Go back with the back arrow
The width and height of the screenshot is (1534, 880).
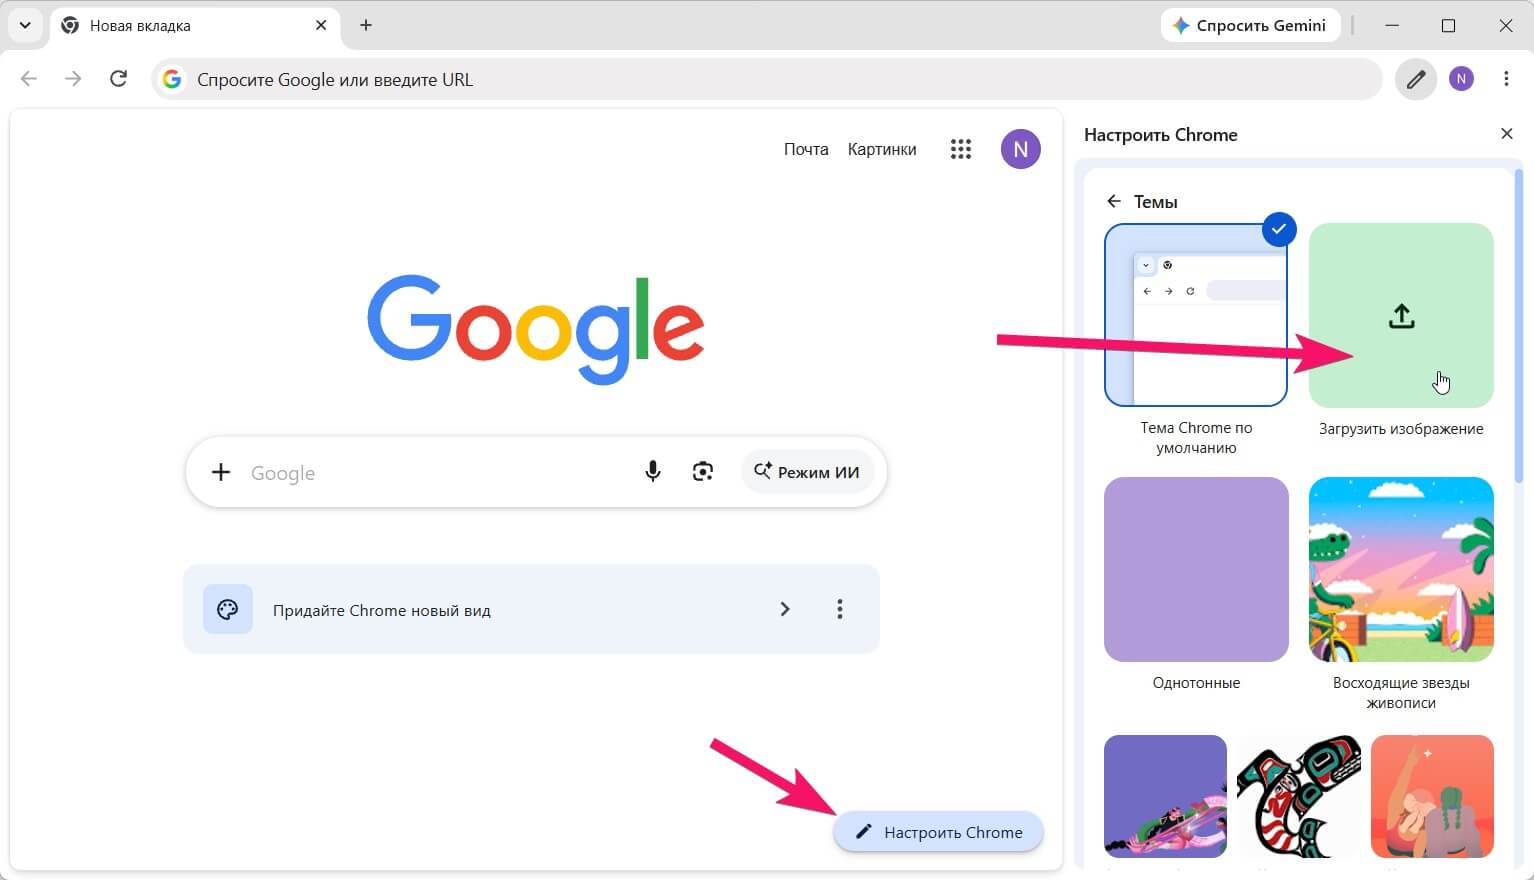29,78
